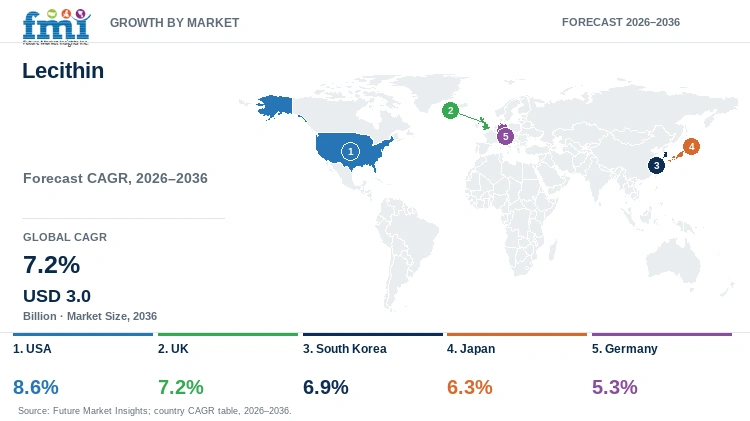
Task: Click the 'USD 3.0' market size value
Action: 57,296
